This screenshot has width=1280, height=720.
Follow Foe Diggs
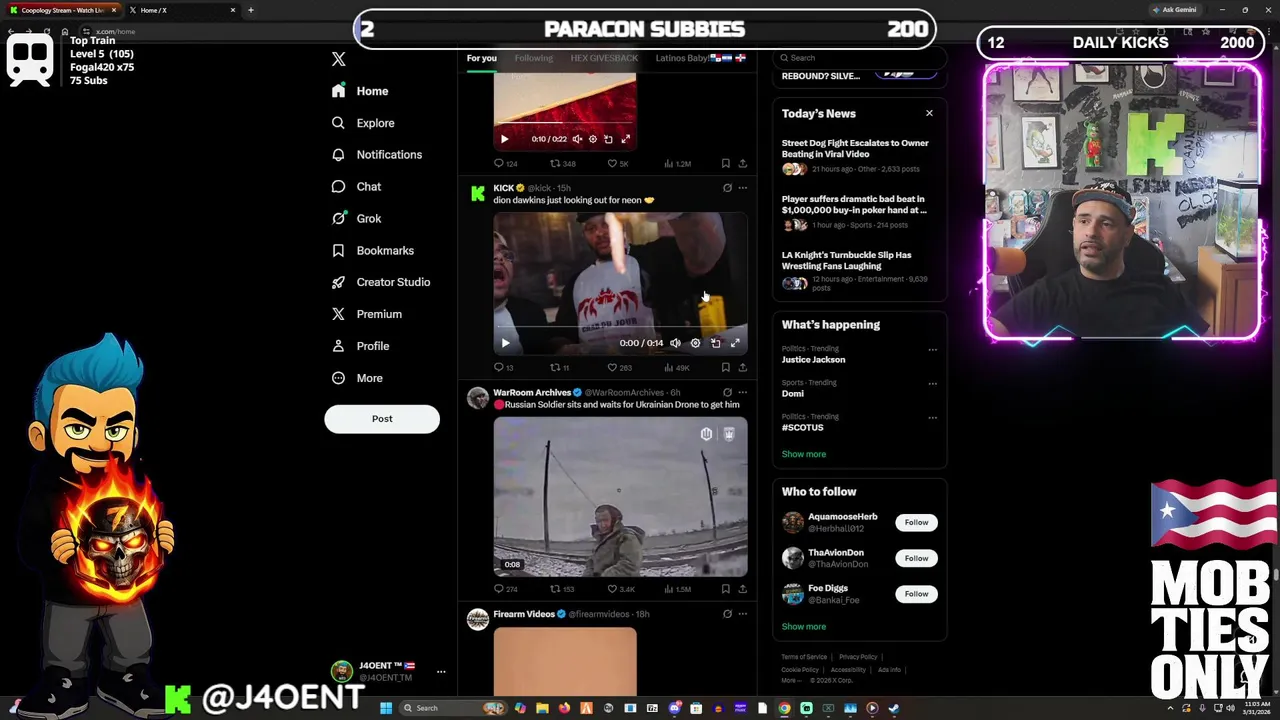click(x=916, y=594)
